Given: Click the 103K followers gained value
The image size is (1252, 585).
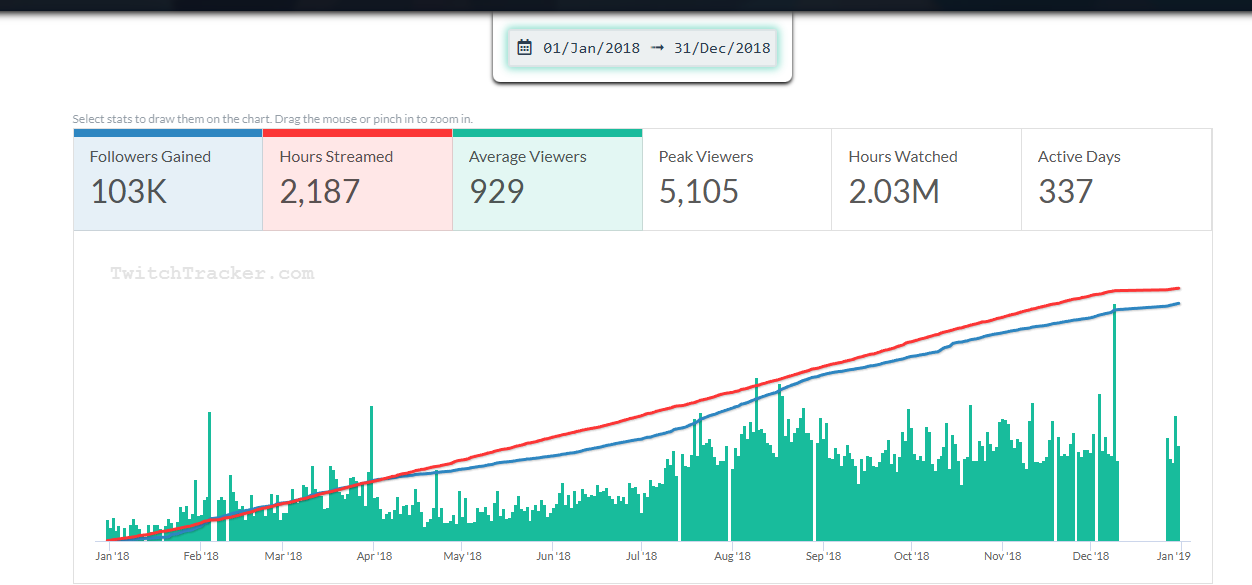Looking at the screenshot, I should [x=129, y=191].
